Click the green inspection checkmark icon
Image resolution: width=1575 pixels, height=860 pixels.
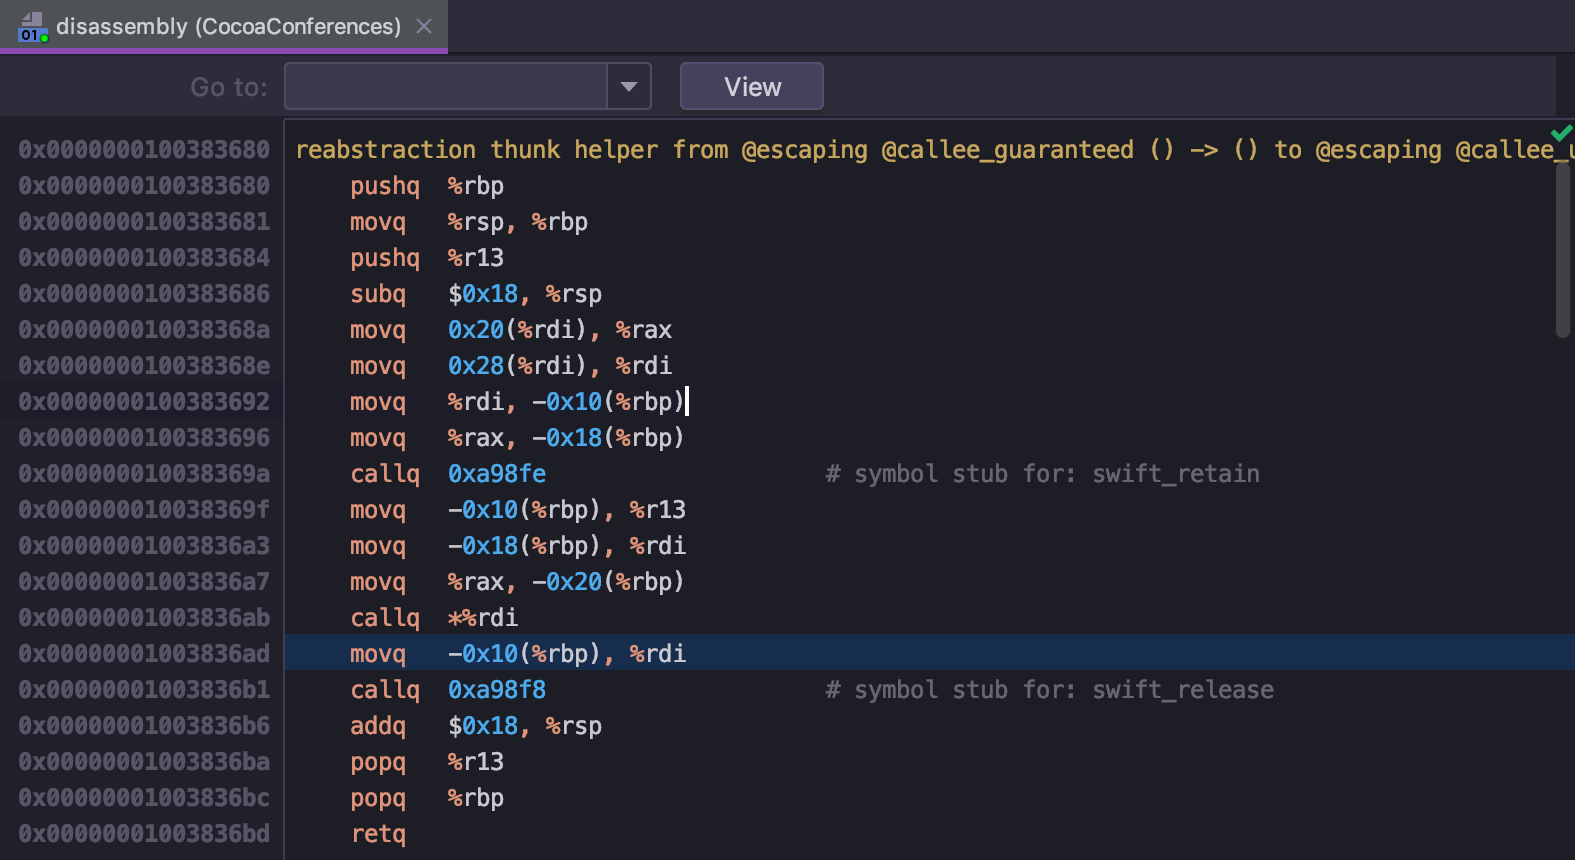click(1561, 133)
